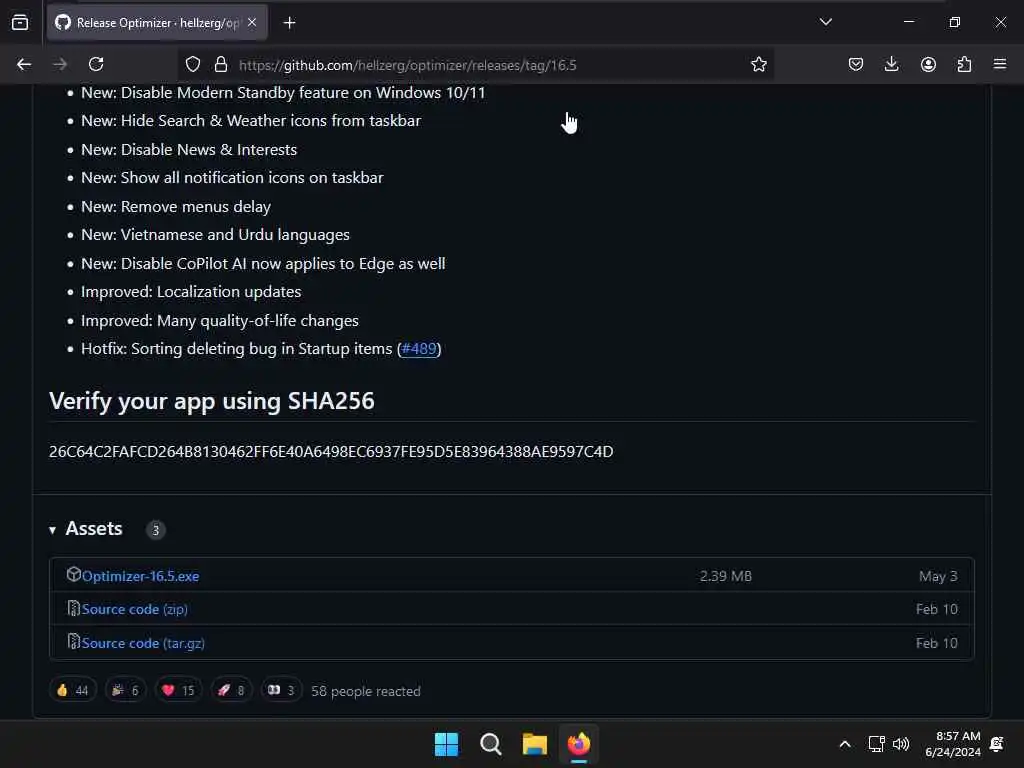Click the zip file icon beside Source code (zip)
The width and height of the screenshot is (1024, 768).
click(73, 608)
